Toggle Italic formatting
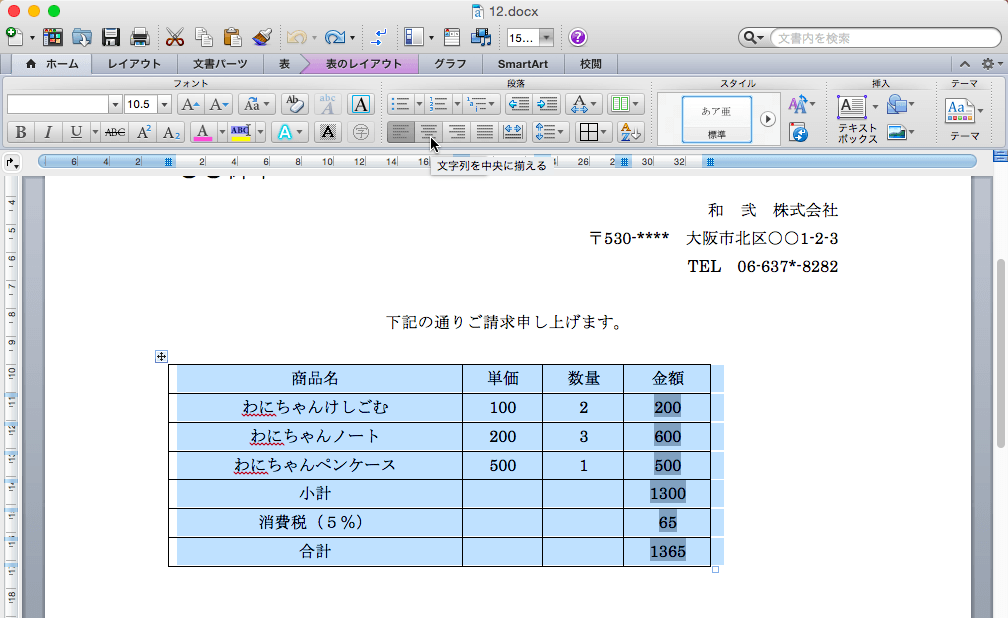Image resolution: width=1008 pixels, height=618 pixels. (48, 132)
